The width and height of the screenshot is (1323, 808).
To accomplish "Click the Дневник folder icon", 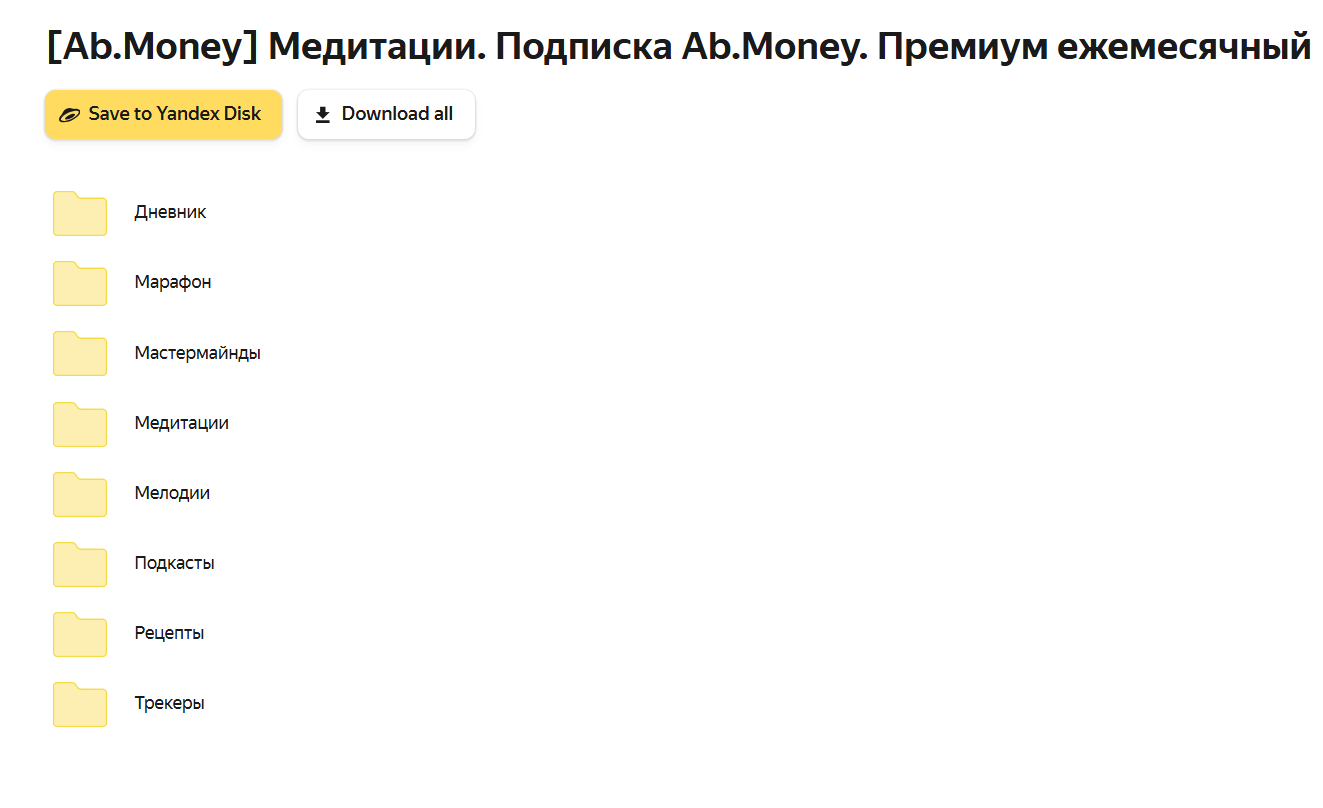I will [80, 213].
